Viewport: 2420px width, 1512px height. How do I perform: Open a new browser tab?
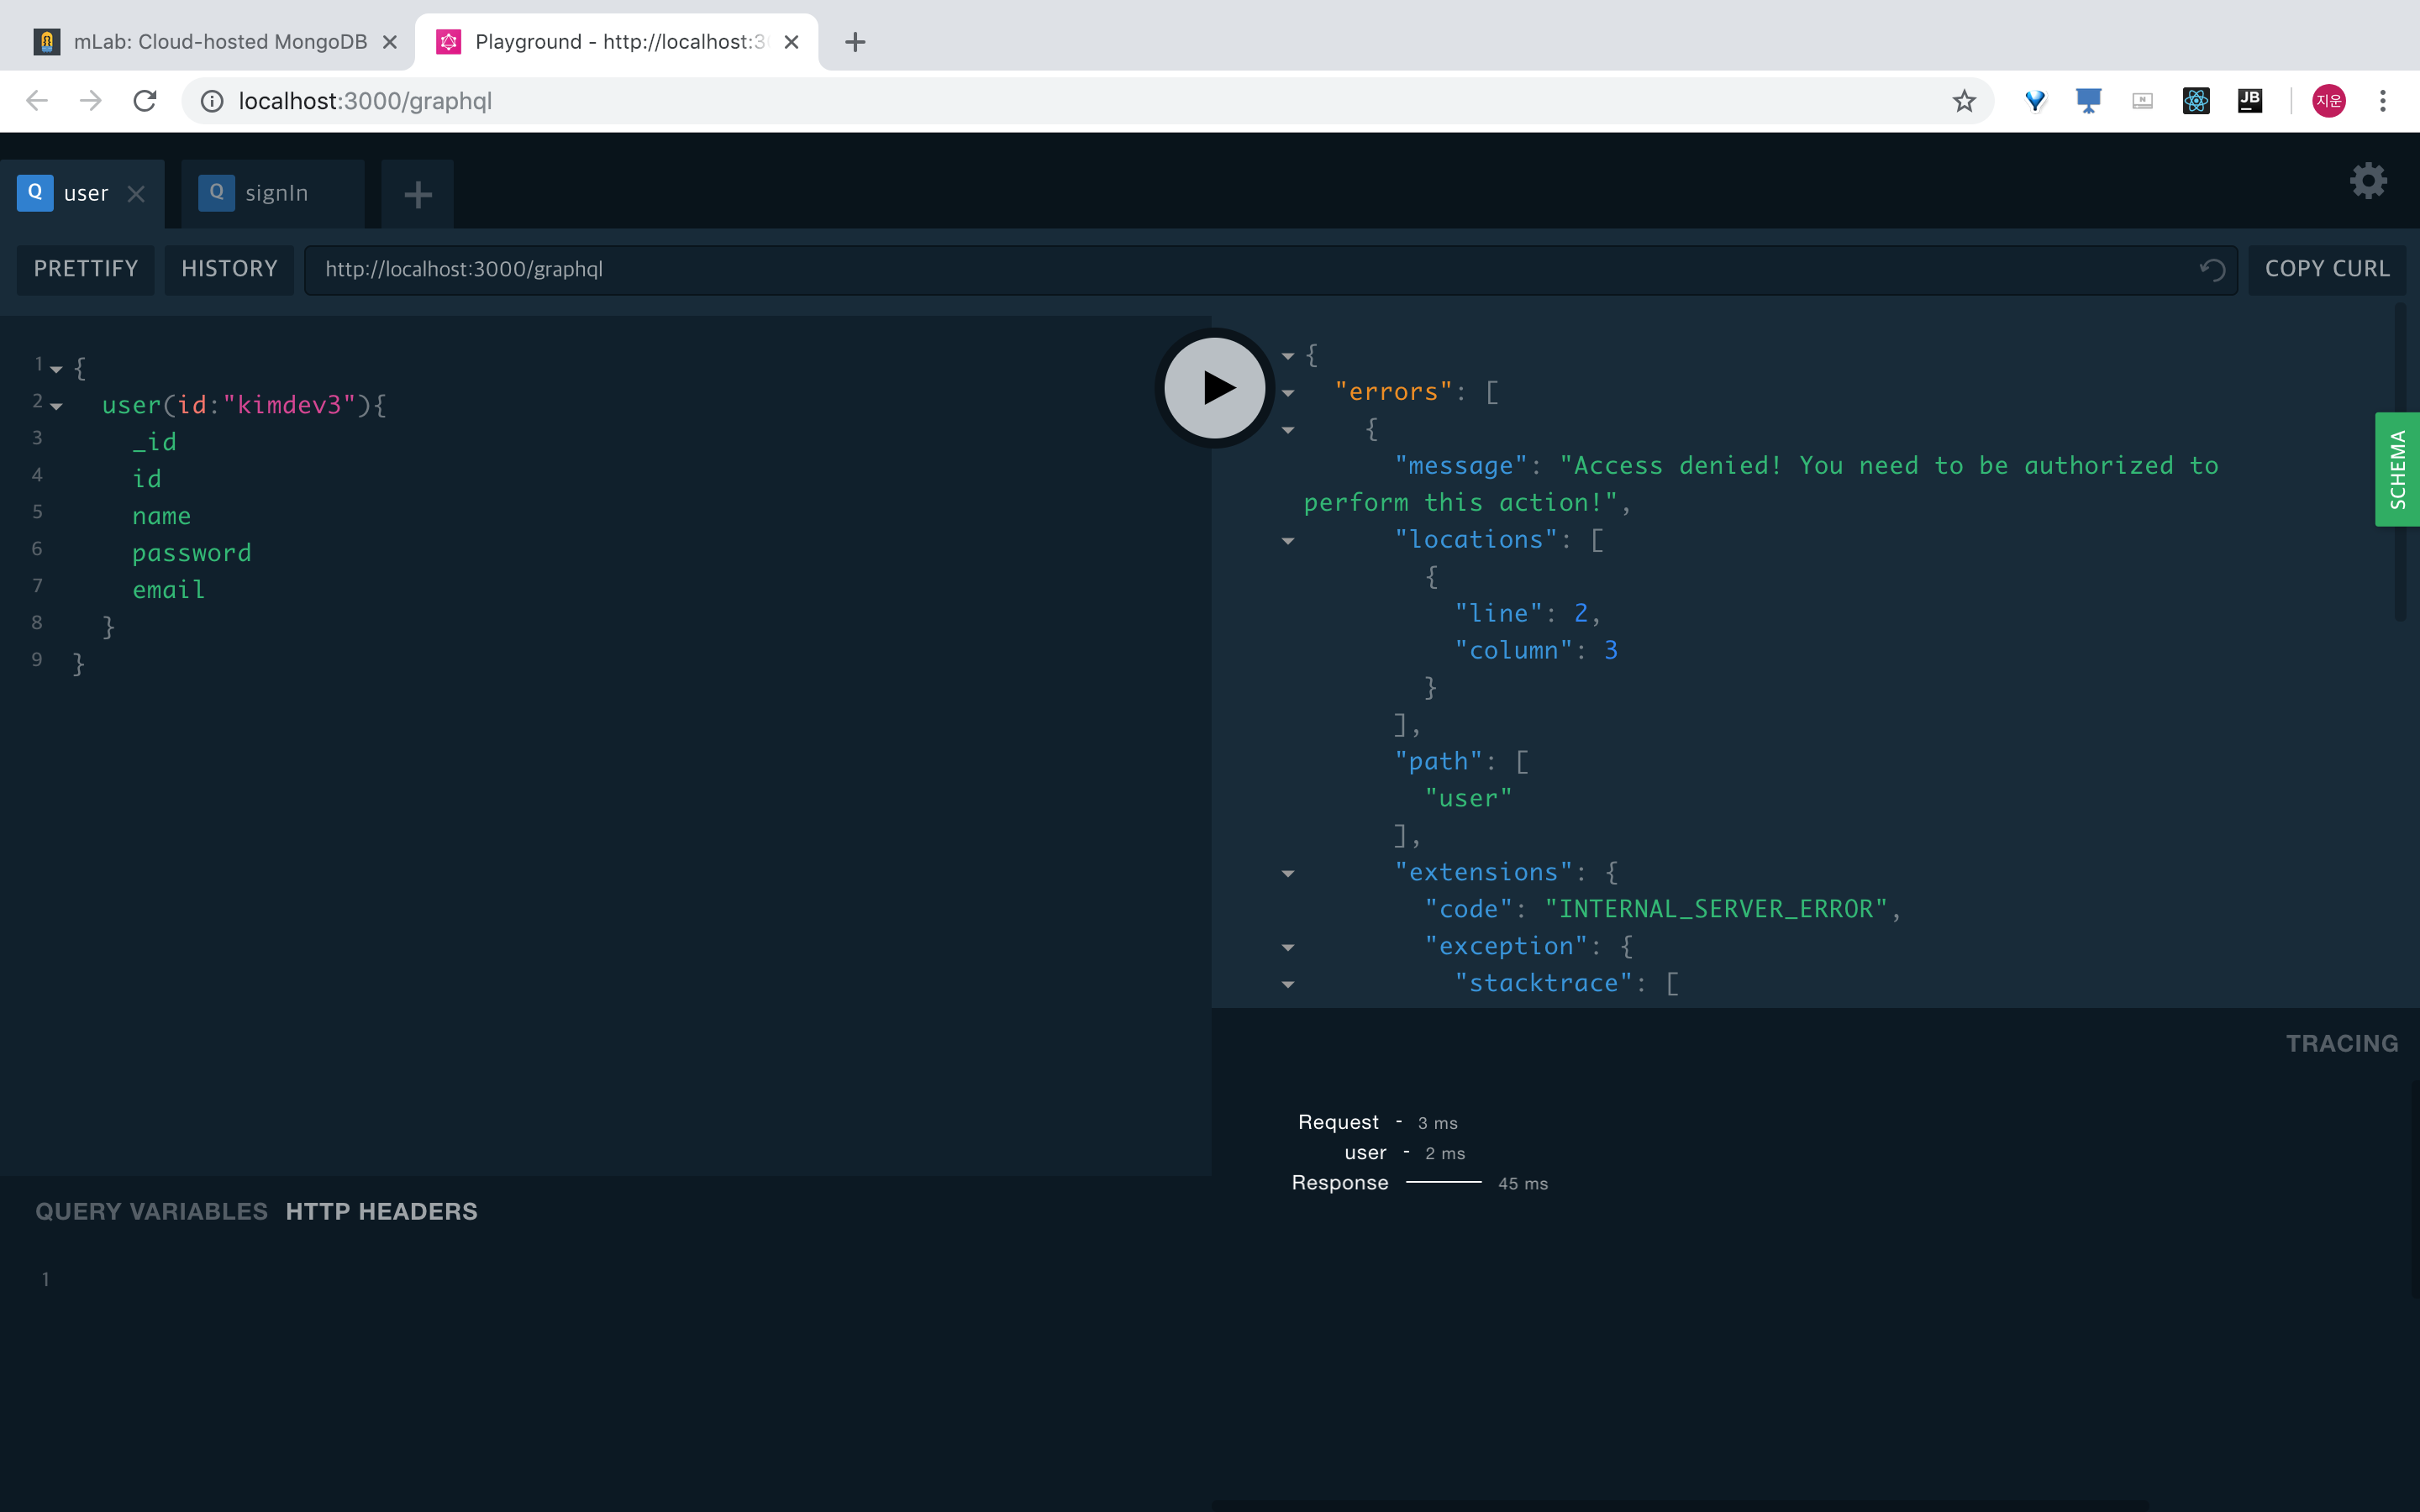855,42
